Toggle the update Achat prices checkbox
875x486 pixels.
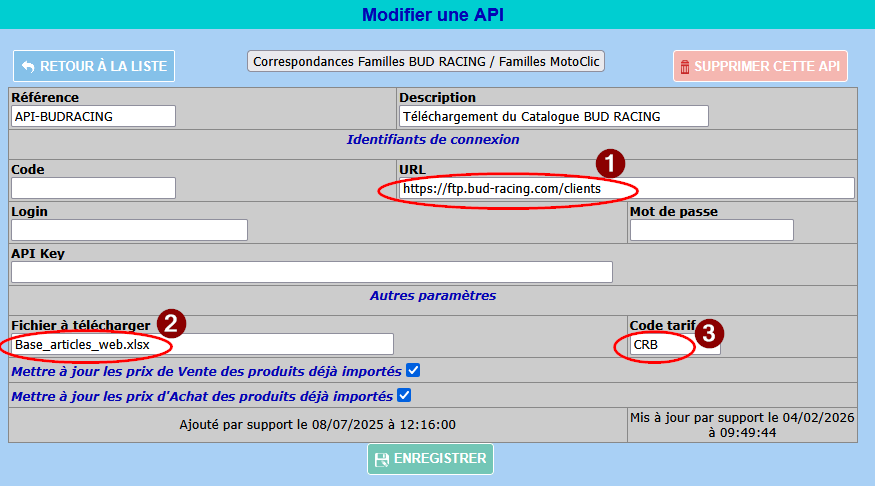[x=405, y=395]
